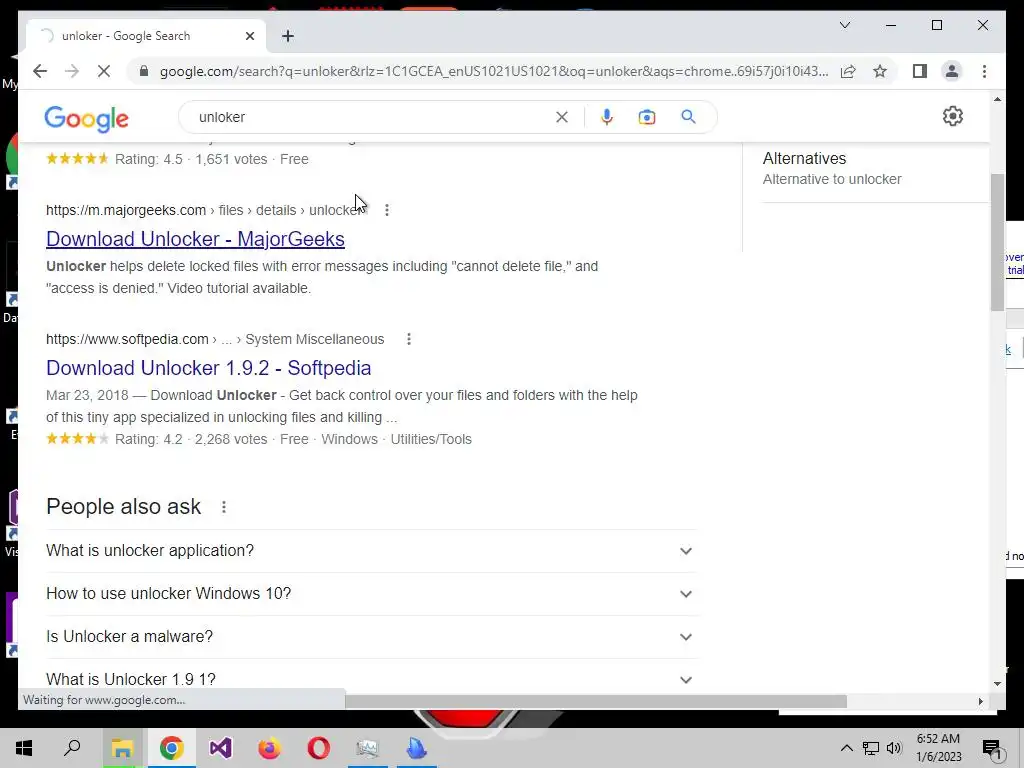Open a new Chrome tab

pos(288,36)
